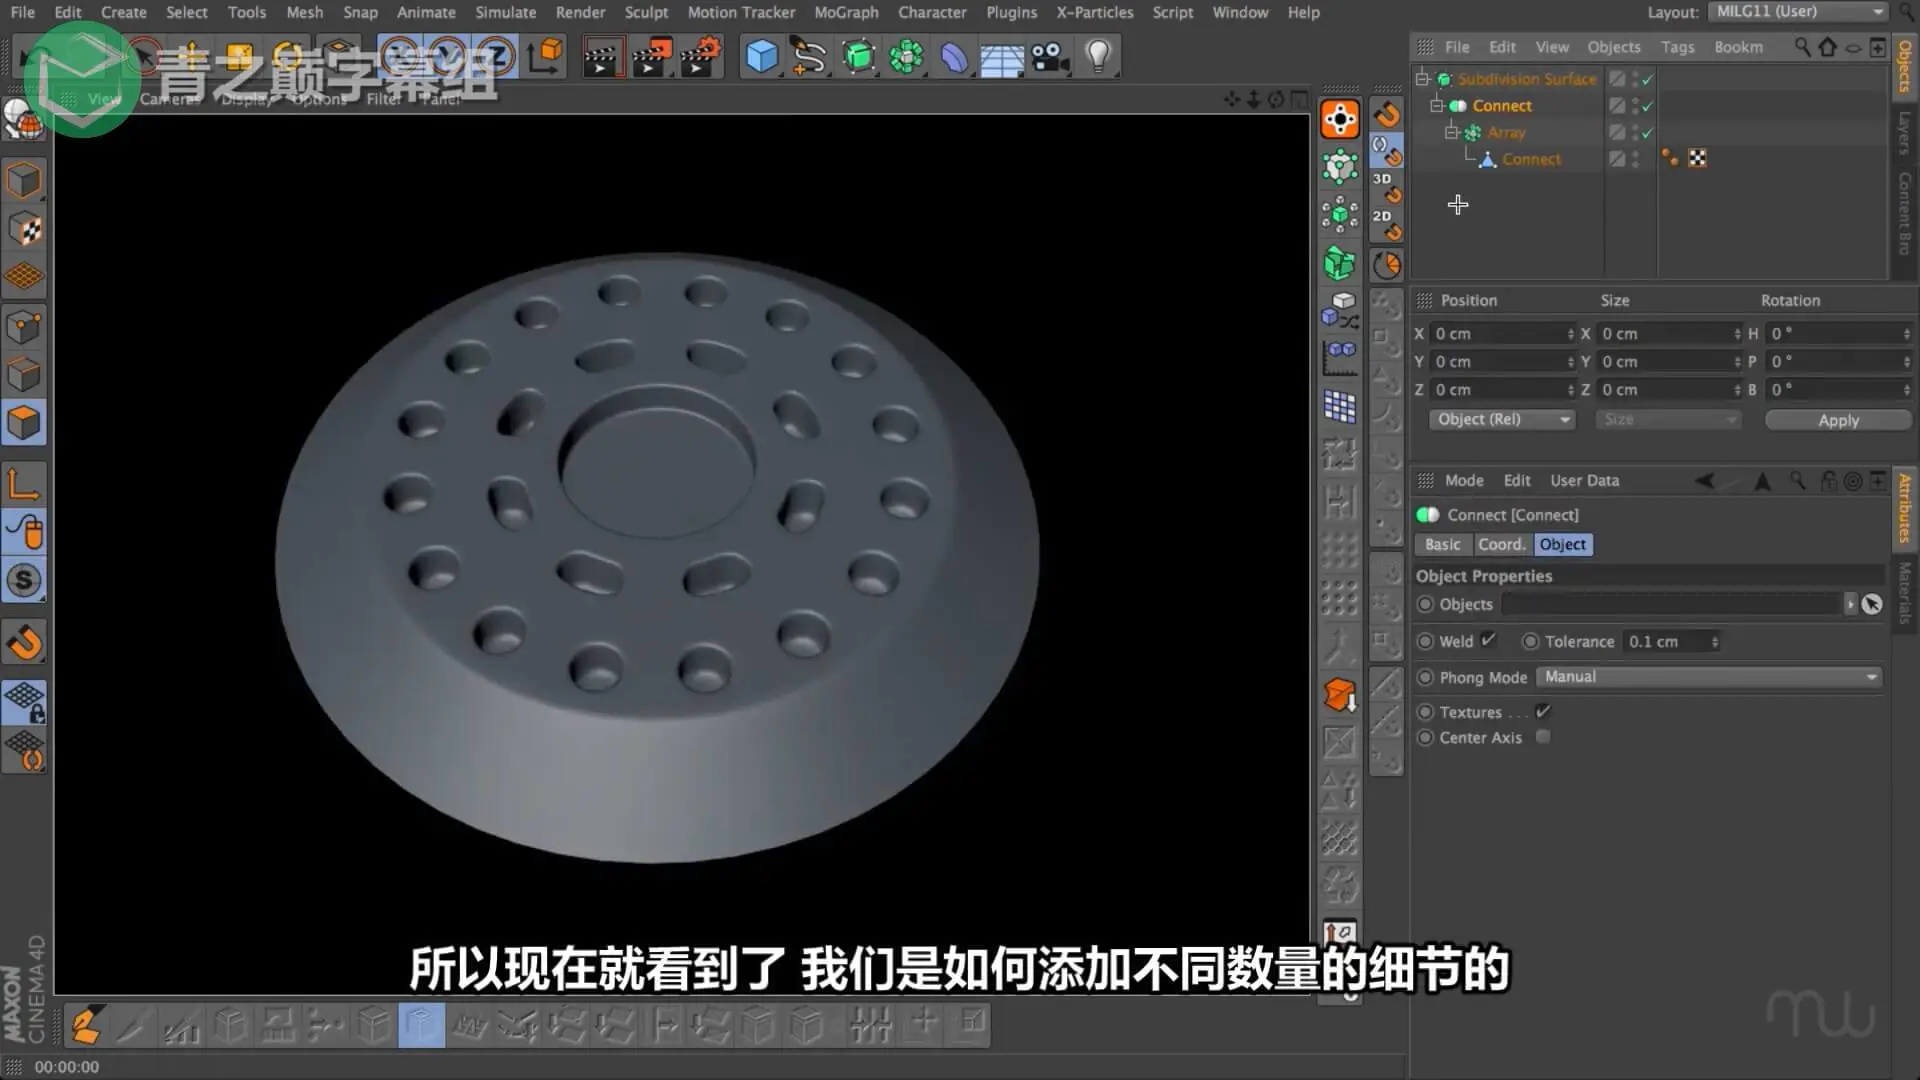Click the Objects side tab

1904,67
